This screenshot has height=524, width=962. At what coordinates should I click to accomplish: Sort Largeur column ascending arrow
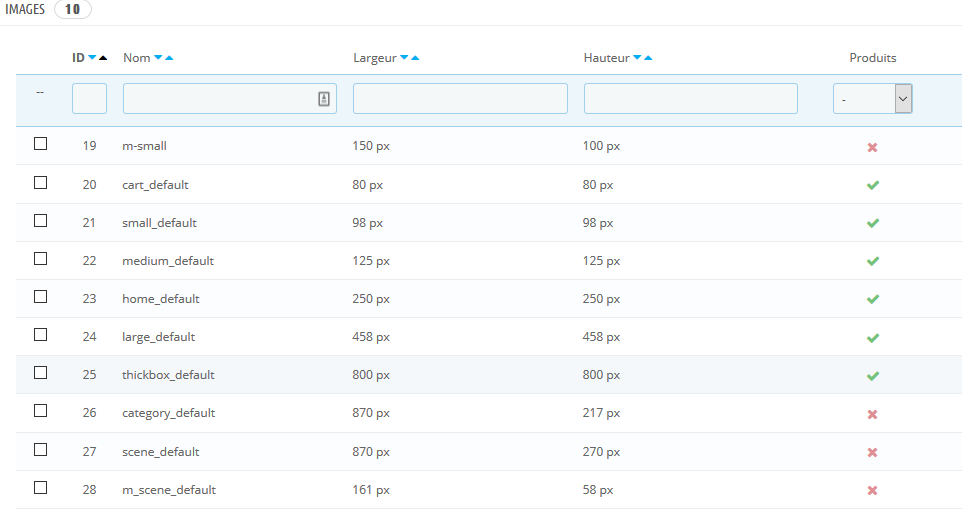415,58
